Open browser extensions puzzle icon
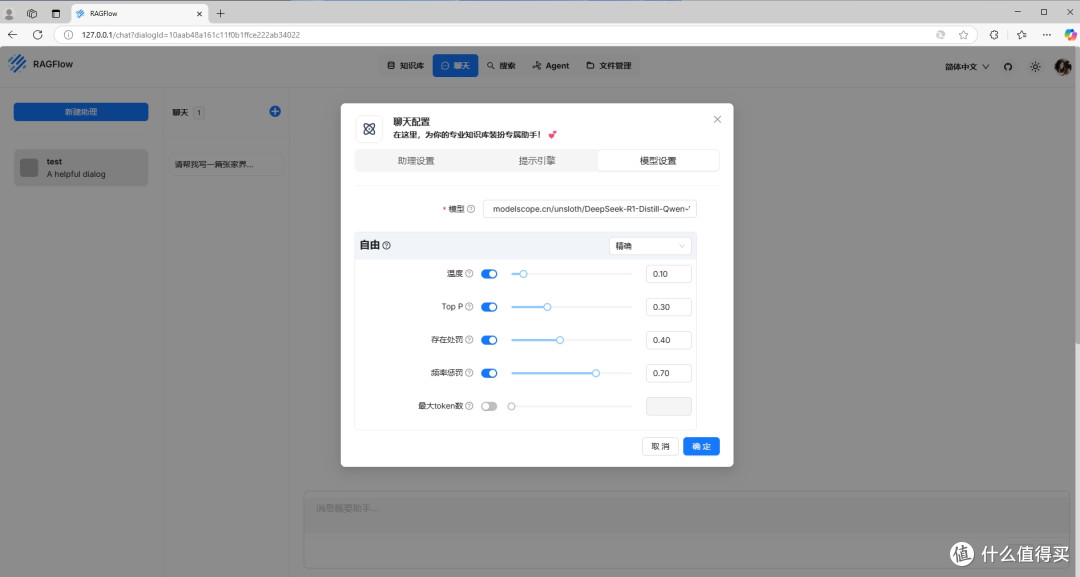The image size is (1080, 577). (x=994, y=34)
